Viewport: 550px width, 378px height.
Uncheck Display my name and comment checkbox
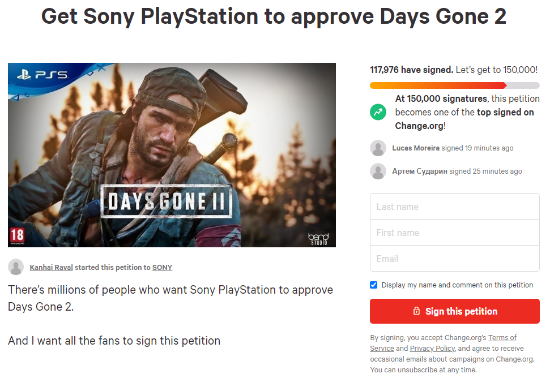pyautogui.click(x=374, y=285)
